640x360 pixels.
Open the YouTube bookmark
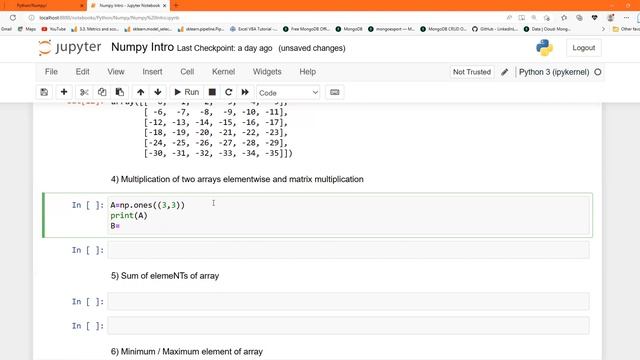[53, 29]
